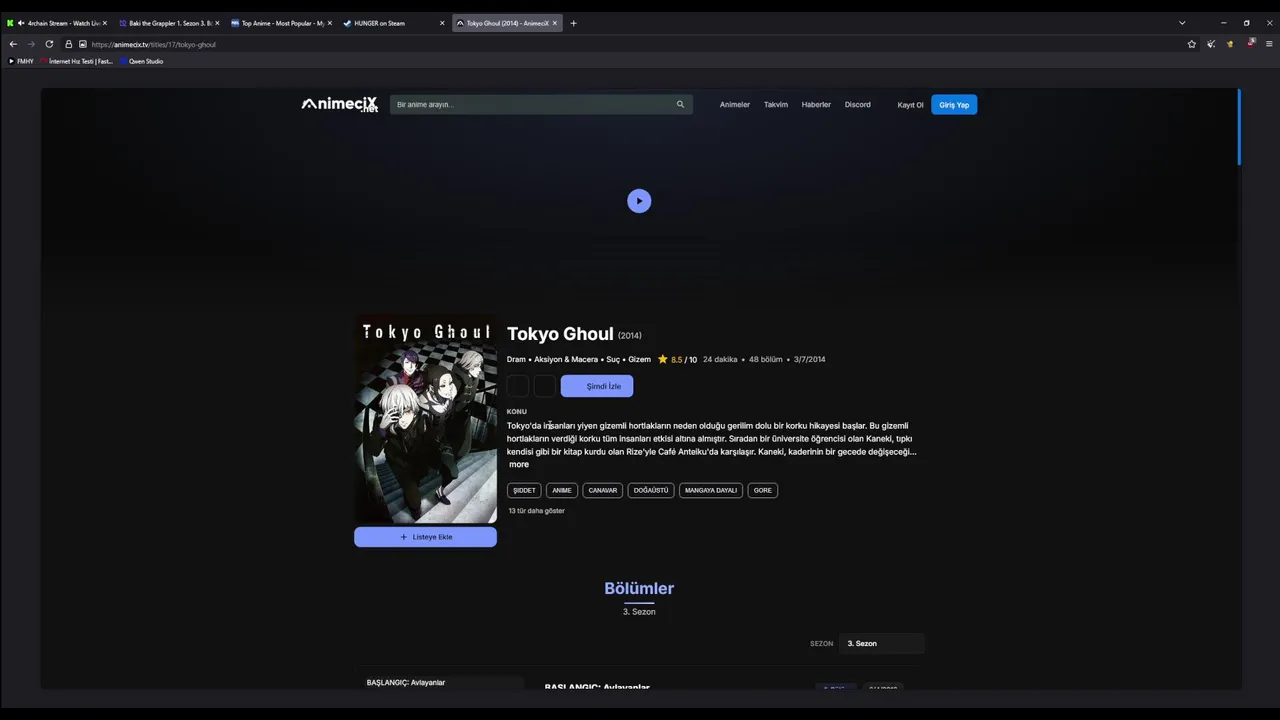Go back in browser history
The image size is (1280, 720).
(x=13, y=44)
